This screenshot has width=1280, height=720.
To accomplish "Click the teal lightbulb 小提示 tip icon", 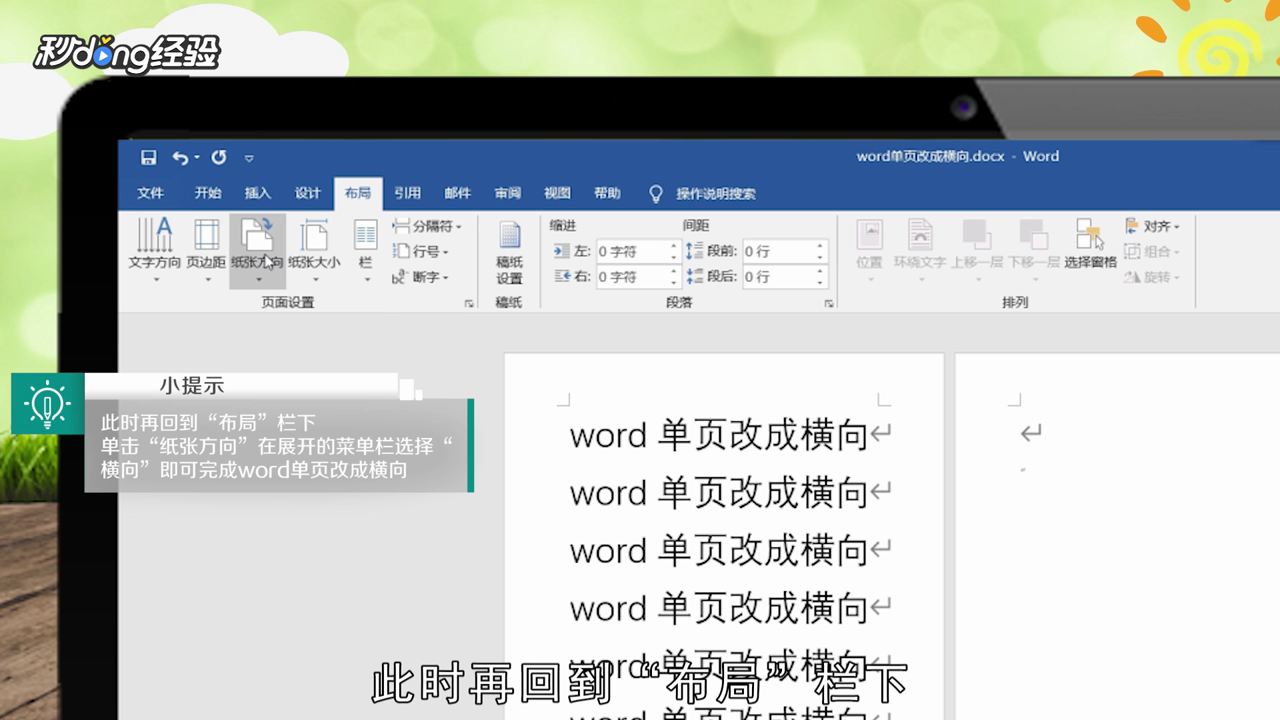I will [47, 405].
